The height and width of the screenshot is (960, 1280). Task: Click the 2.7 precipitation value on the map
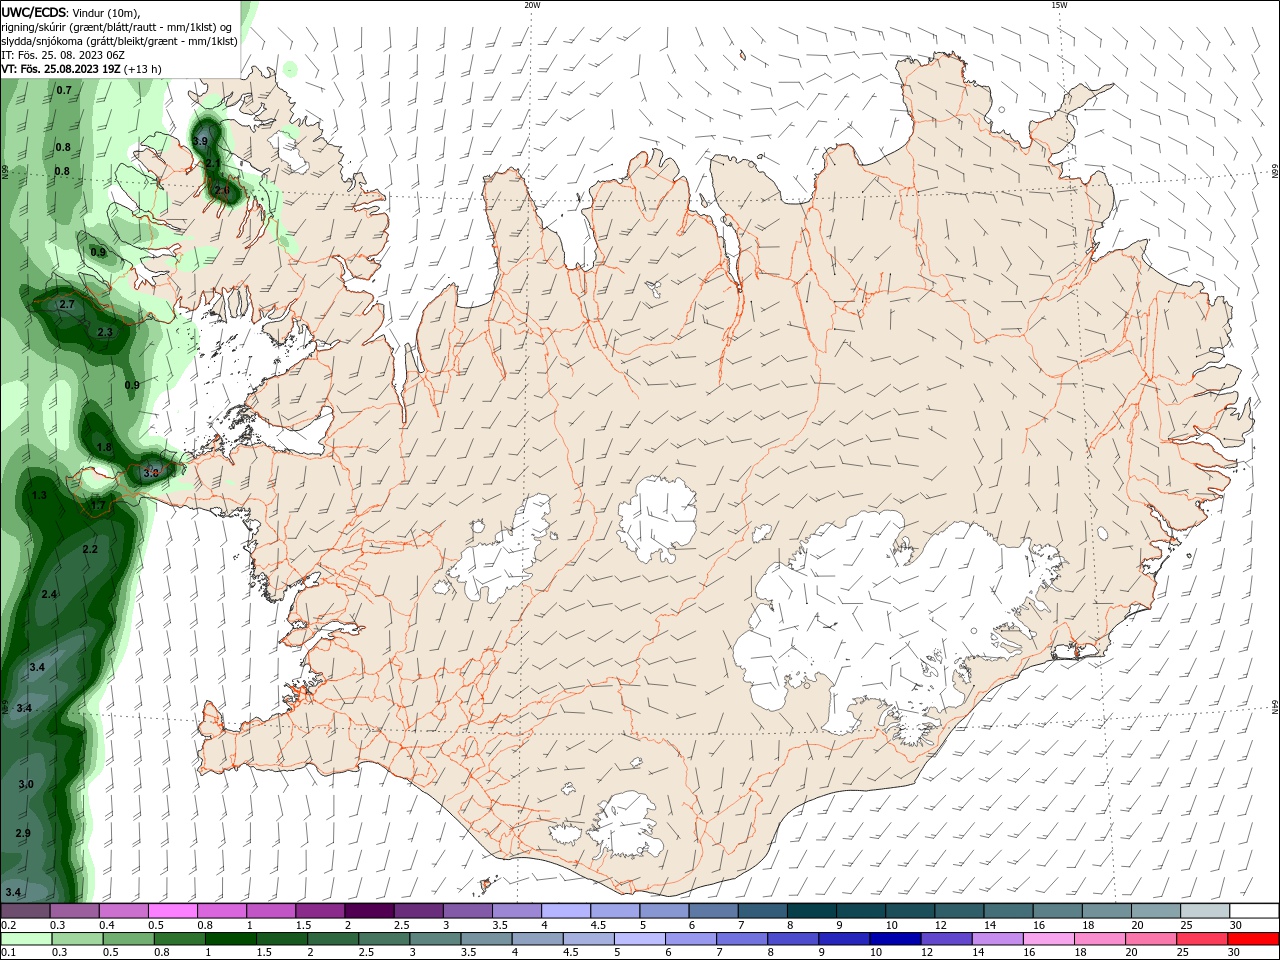coord(67,304)
